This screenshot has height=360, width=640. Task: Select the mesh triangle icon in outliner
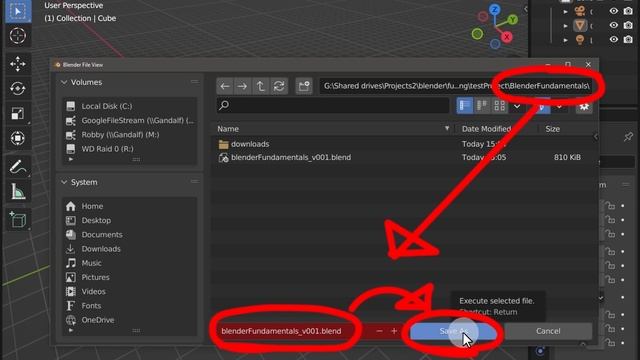coord(580,25)
